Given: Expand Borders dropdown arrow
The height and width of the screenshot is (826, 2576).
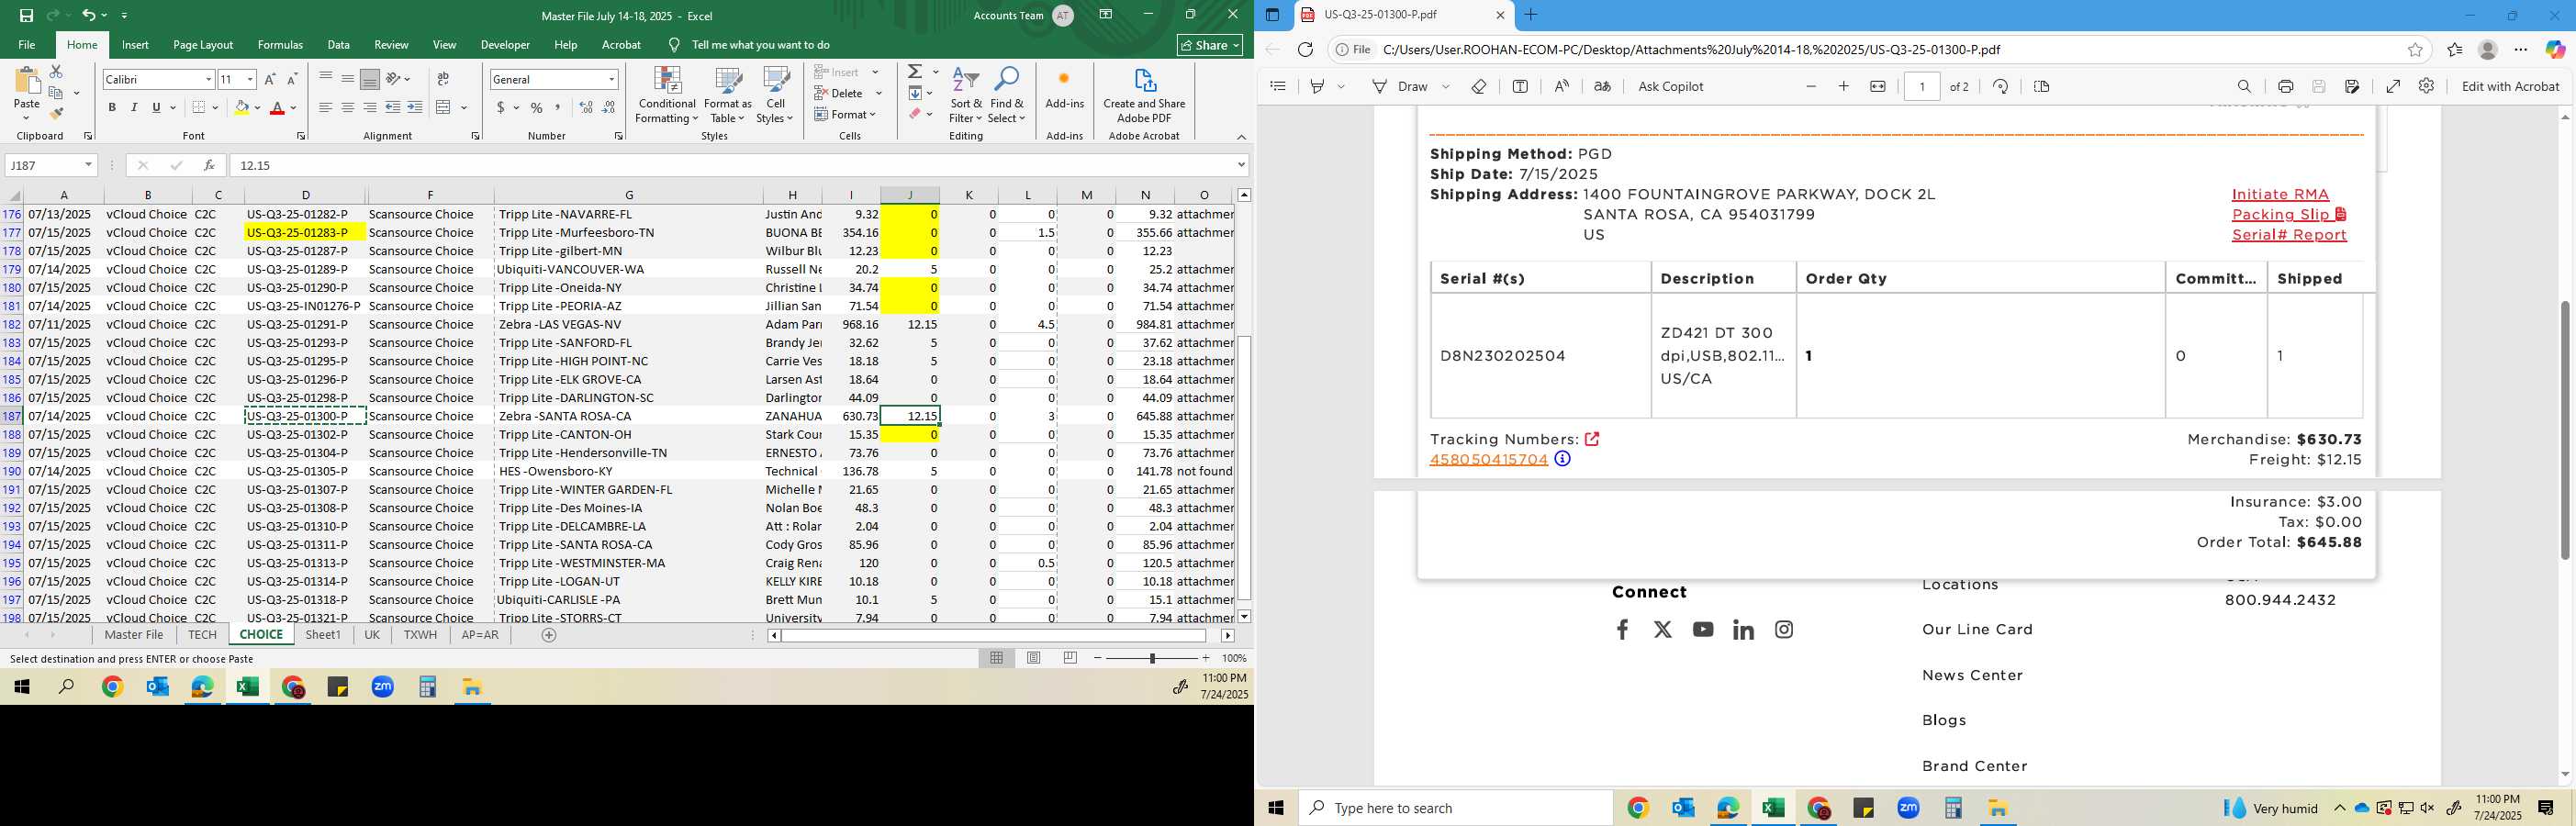Looking at the screenshot, I should pyautogui.click(x=216, y=107).
